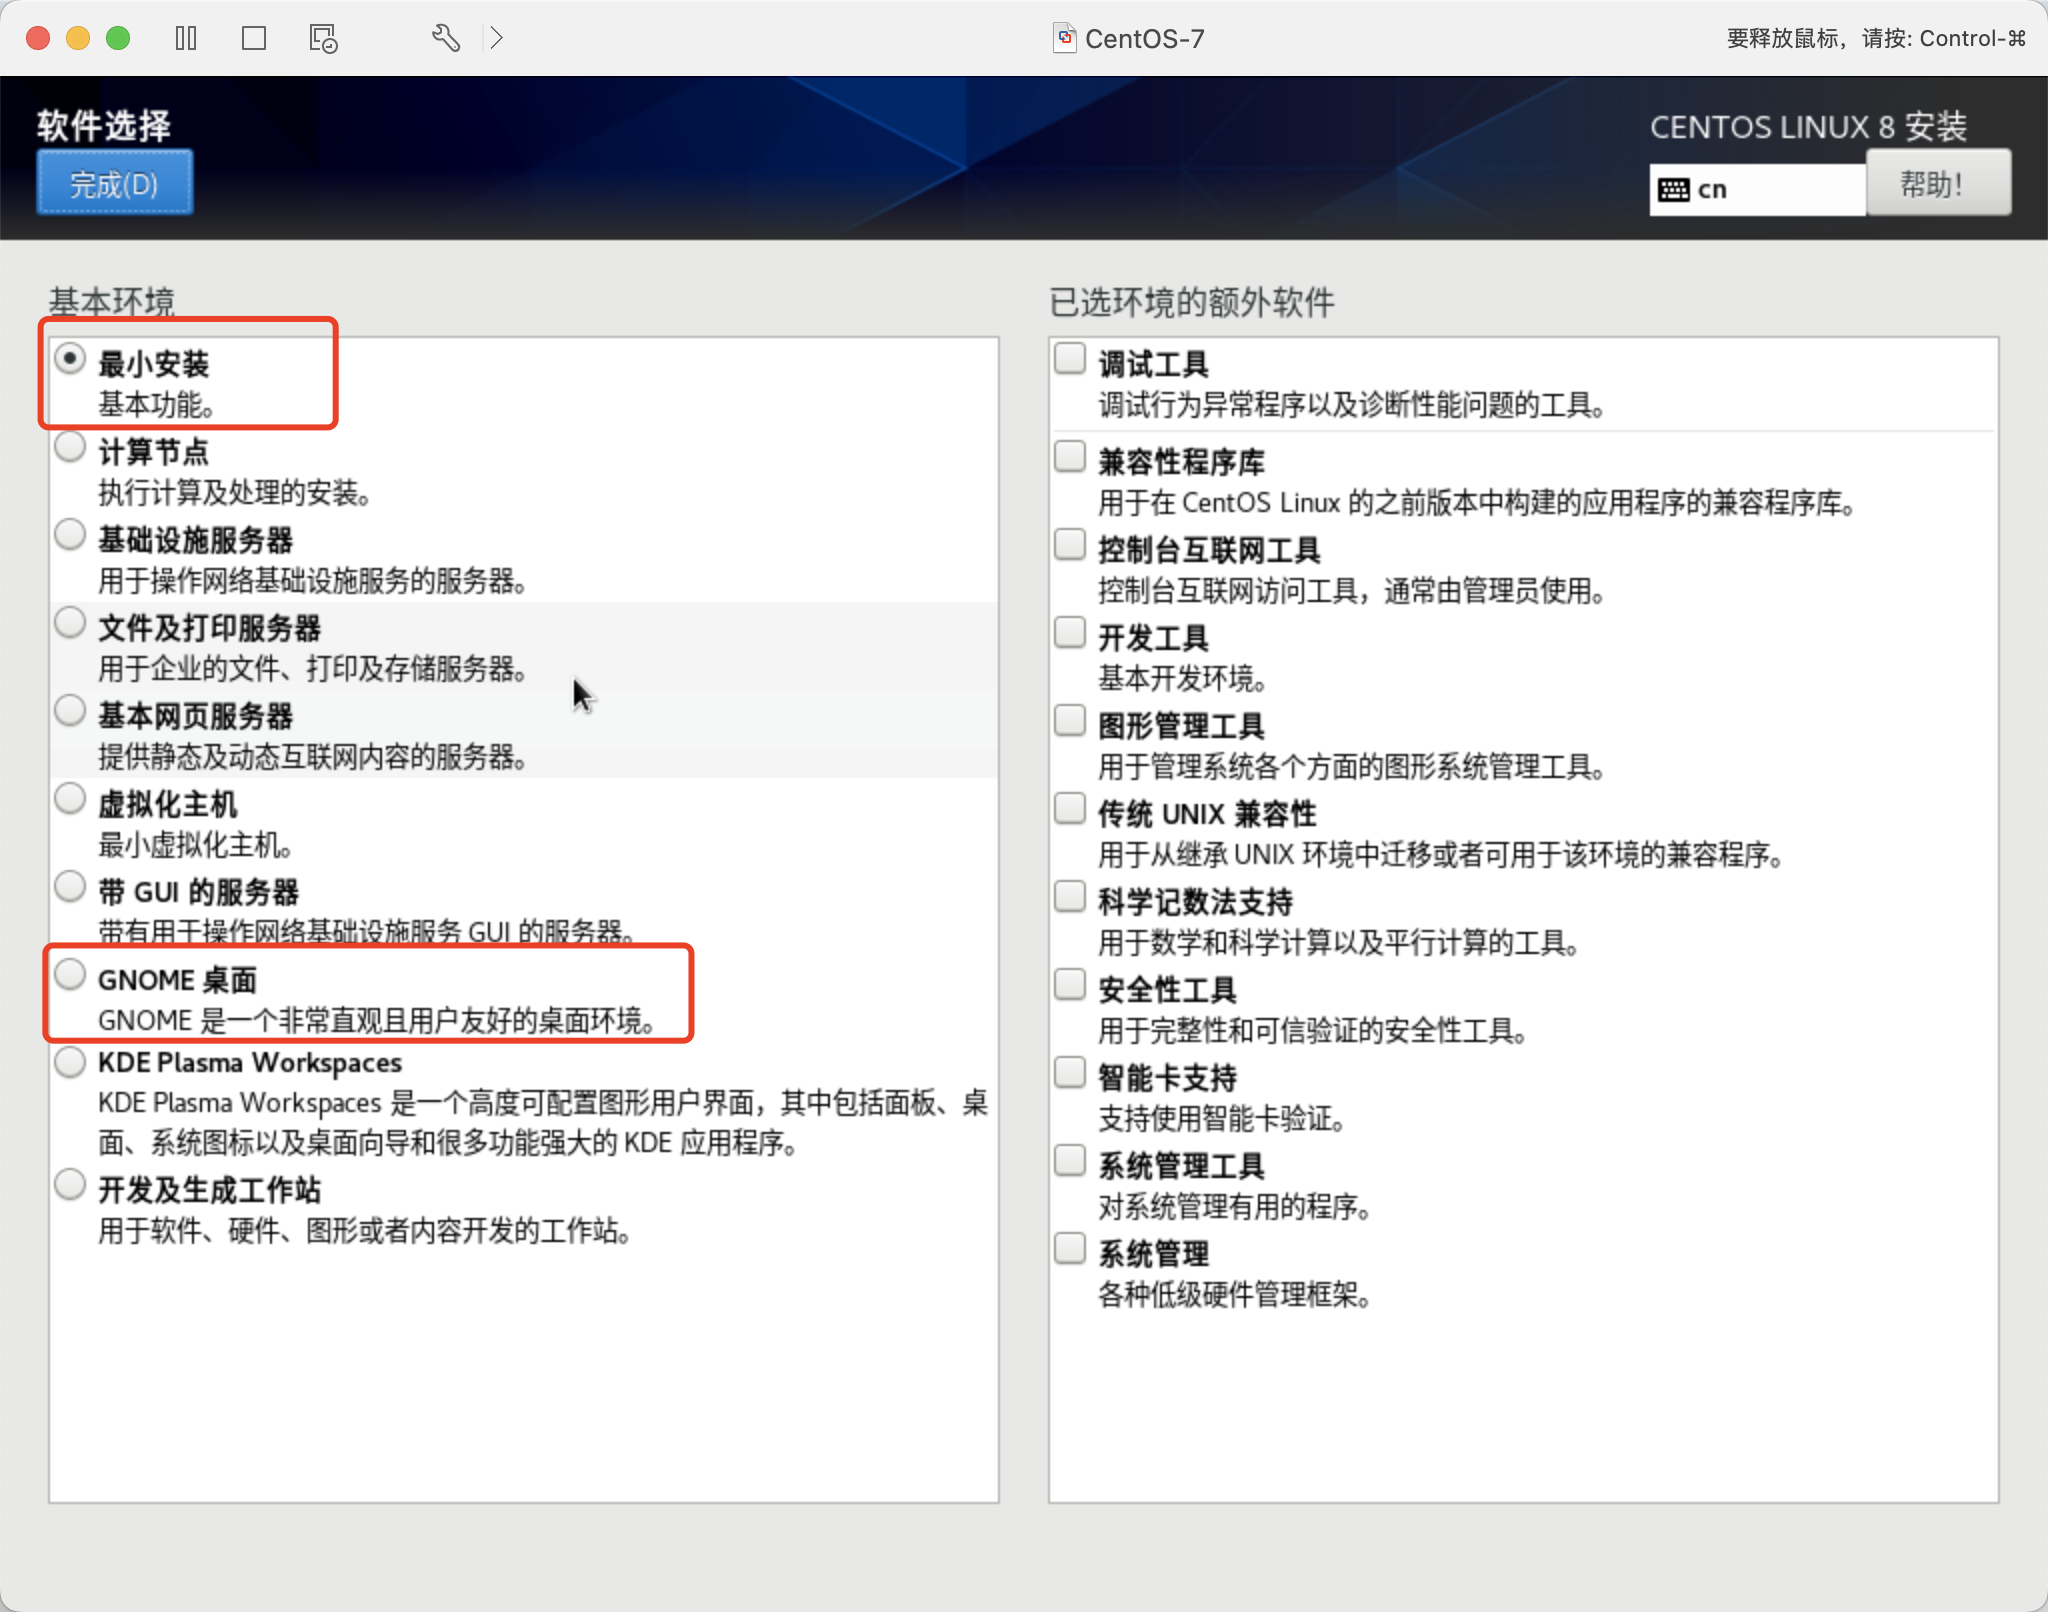Click the description 最小虚拟化主机。
This screenshot has height=1612, width=2048.
[195, 845]
